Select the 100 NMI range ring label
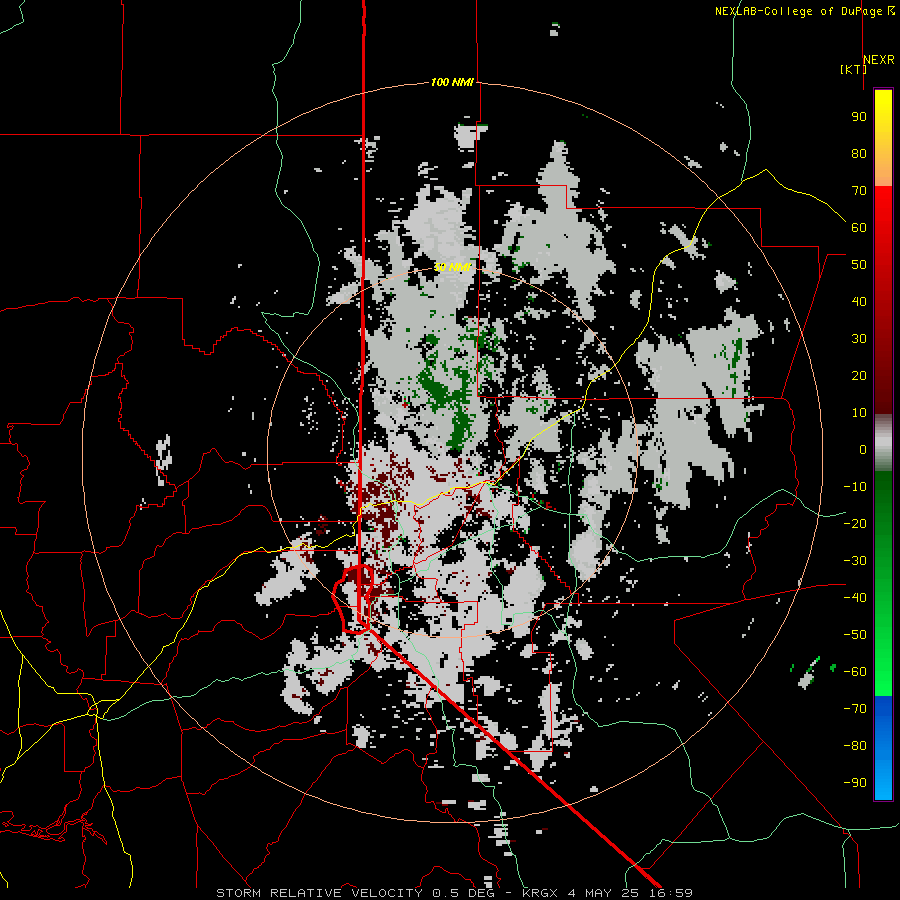 pyautogui.click(x=452, y=83)
